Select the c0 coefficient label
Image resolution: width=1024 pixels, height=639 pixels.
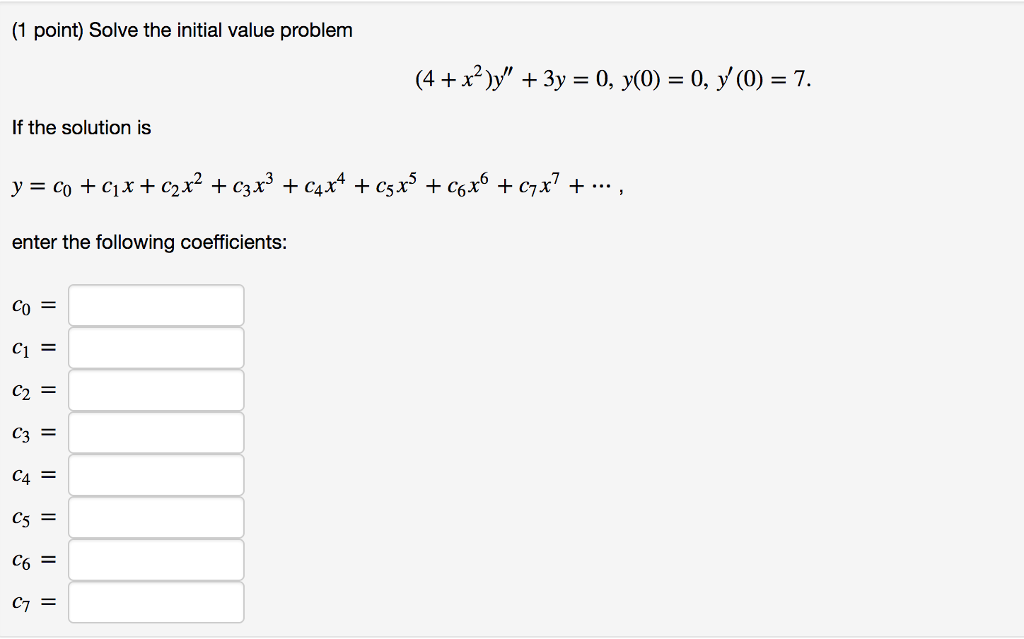pos(21,305)
